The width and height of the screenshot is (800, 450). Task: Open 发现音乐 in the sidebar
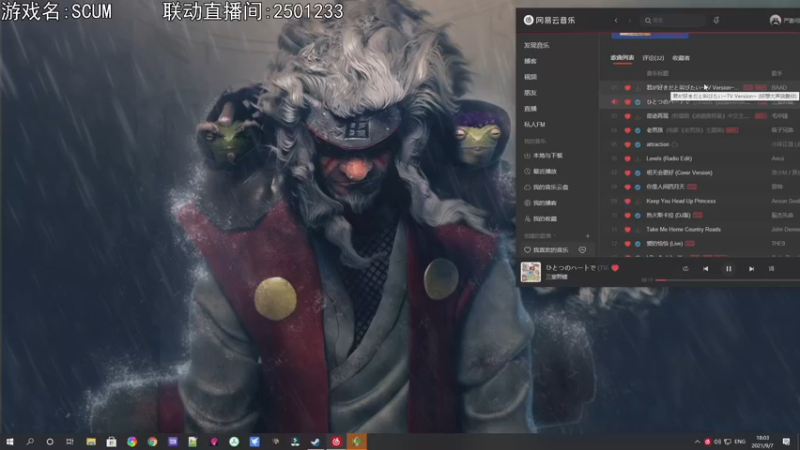(536, 45)
